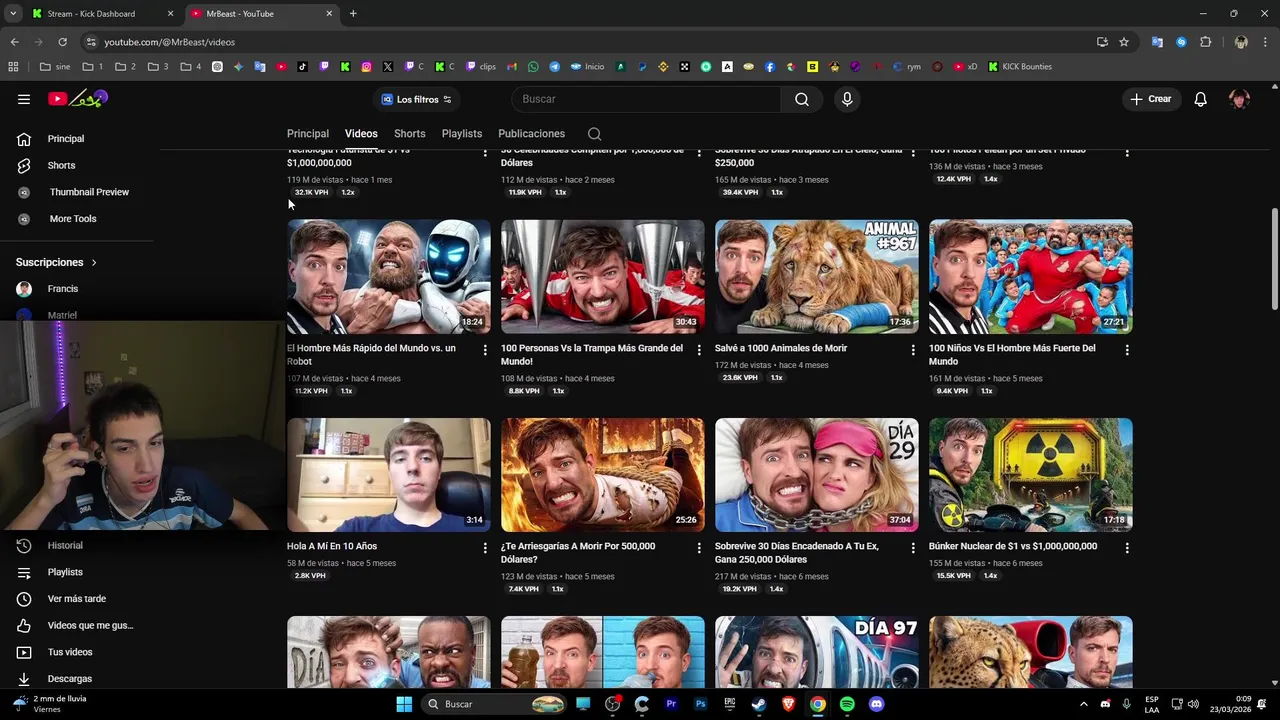Open options for Hola A Mí En 10 Años
1280x720 pixels.
pyautogui.click(x=485, y=548)
